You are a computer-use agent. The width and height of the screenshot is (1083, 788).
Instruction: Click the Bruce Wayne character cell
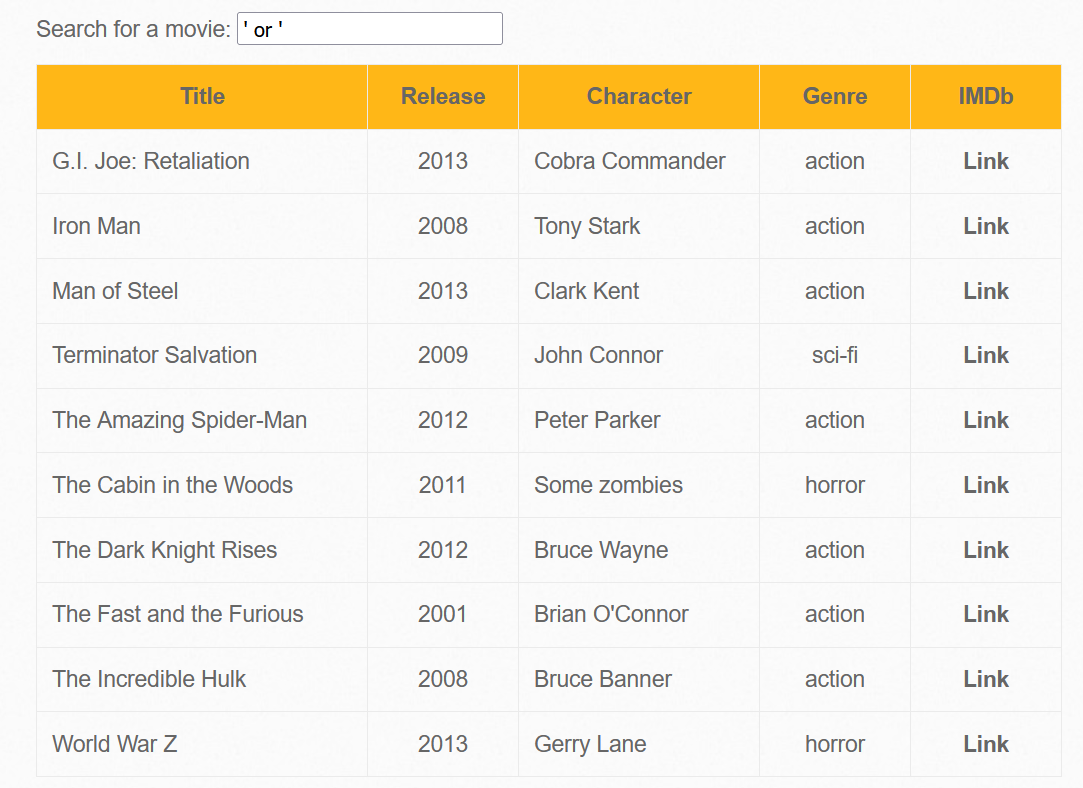pyautogui.click(x=639, y=550)
